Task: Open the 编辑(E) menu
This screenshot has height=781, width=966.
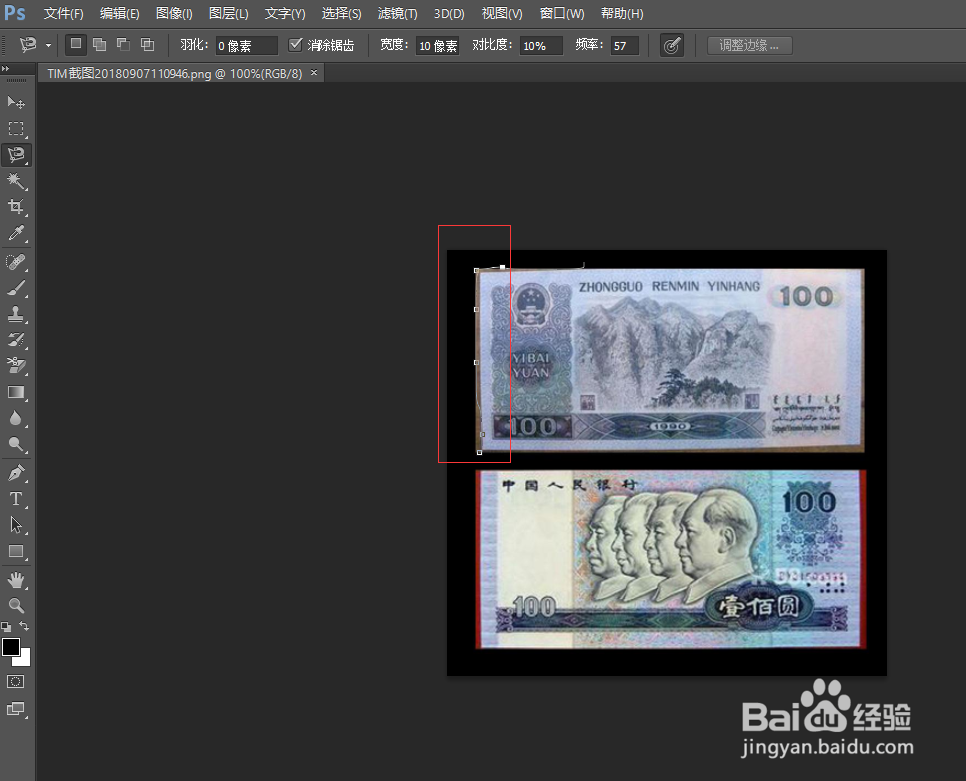Action: pos(120,14)
